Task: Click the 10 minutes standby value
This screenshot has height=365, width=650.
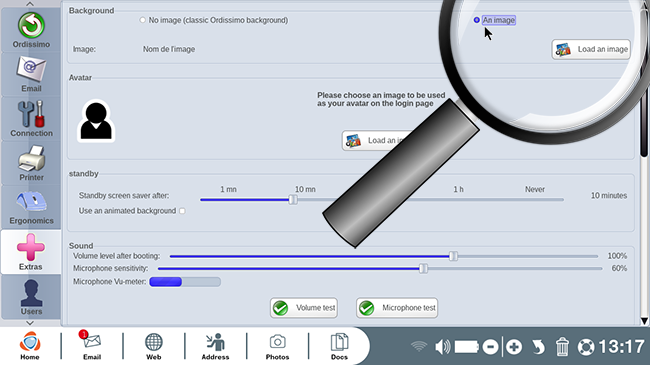Action: point(609,195)
